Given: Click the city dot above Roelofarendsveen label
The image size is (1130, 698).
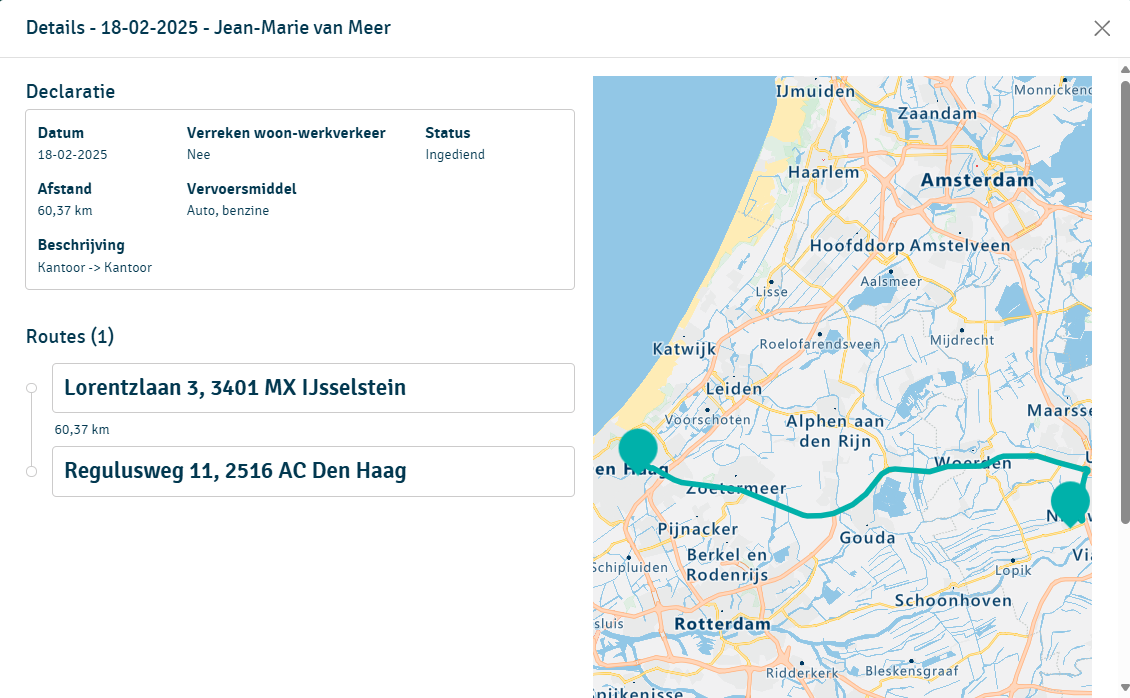Looking at the screenshot, I should point(820,334).
